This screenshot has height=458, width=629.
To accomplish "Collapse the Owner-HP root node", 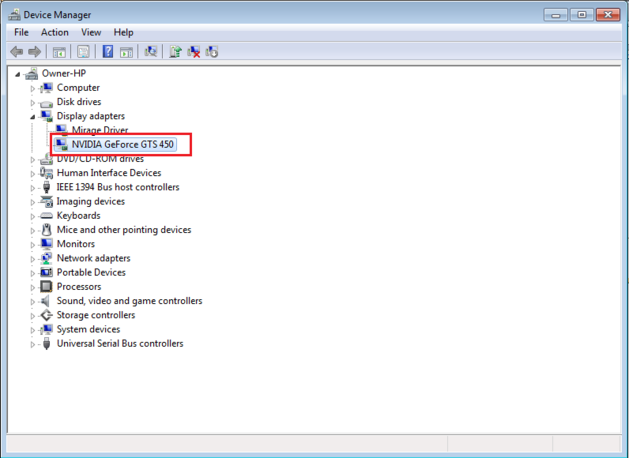I will point(18,74).
